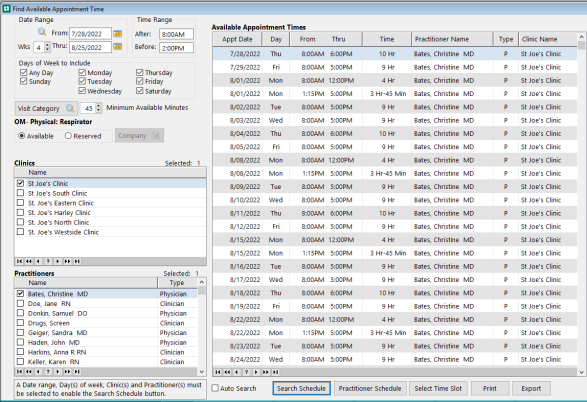Click the Export button

pyautogui.click(x=531, y=389)
